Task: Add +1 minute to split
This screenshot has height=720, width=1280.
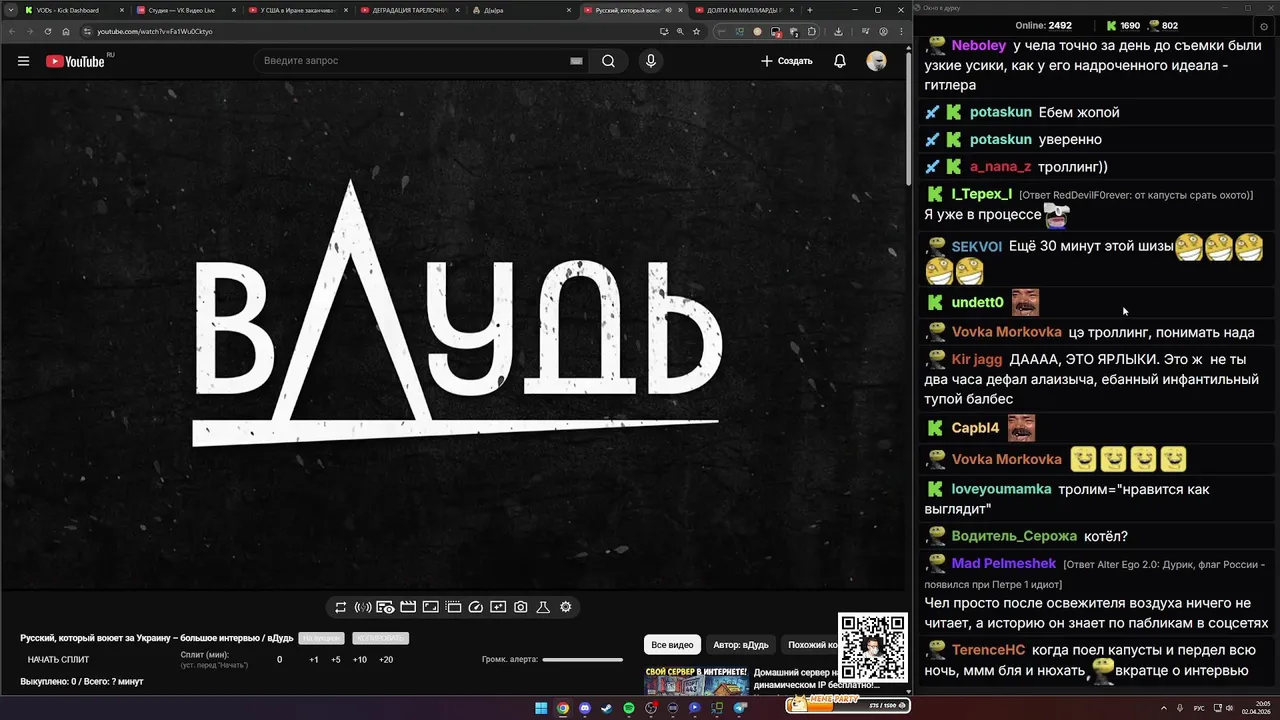Action: pos(314,660)
